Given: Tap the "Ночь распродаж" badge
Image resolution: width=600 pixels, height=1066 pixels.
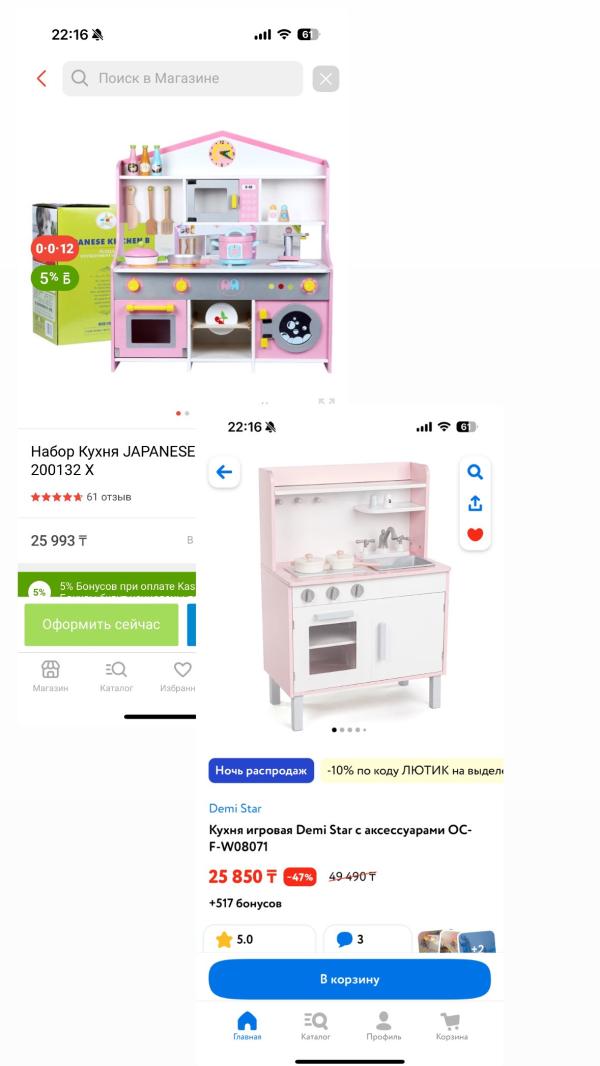Looking at the screenshot, I should click(261, 771).
